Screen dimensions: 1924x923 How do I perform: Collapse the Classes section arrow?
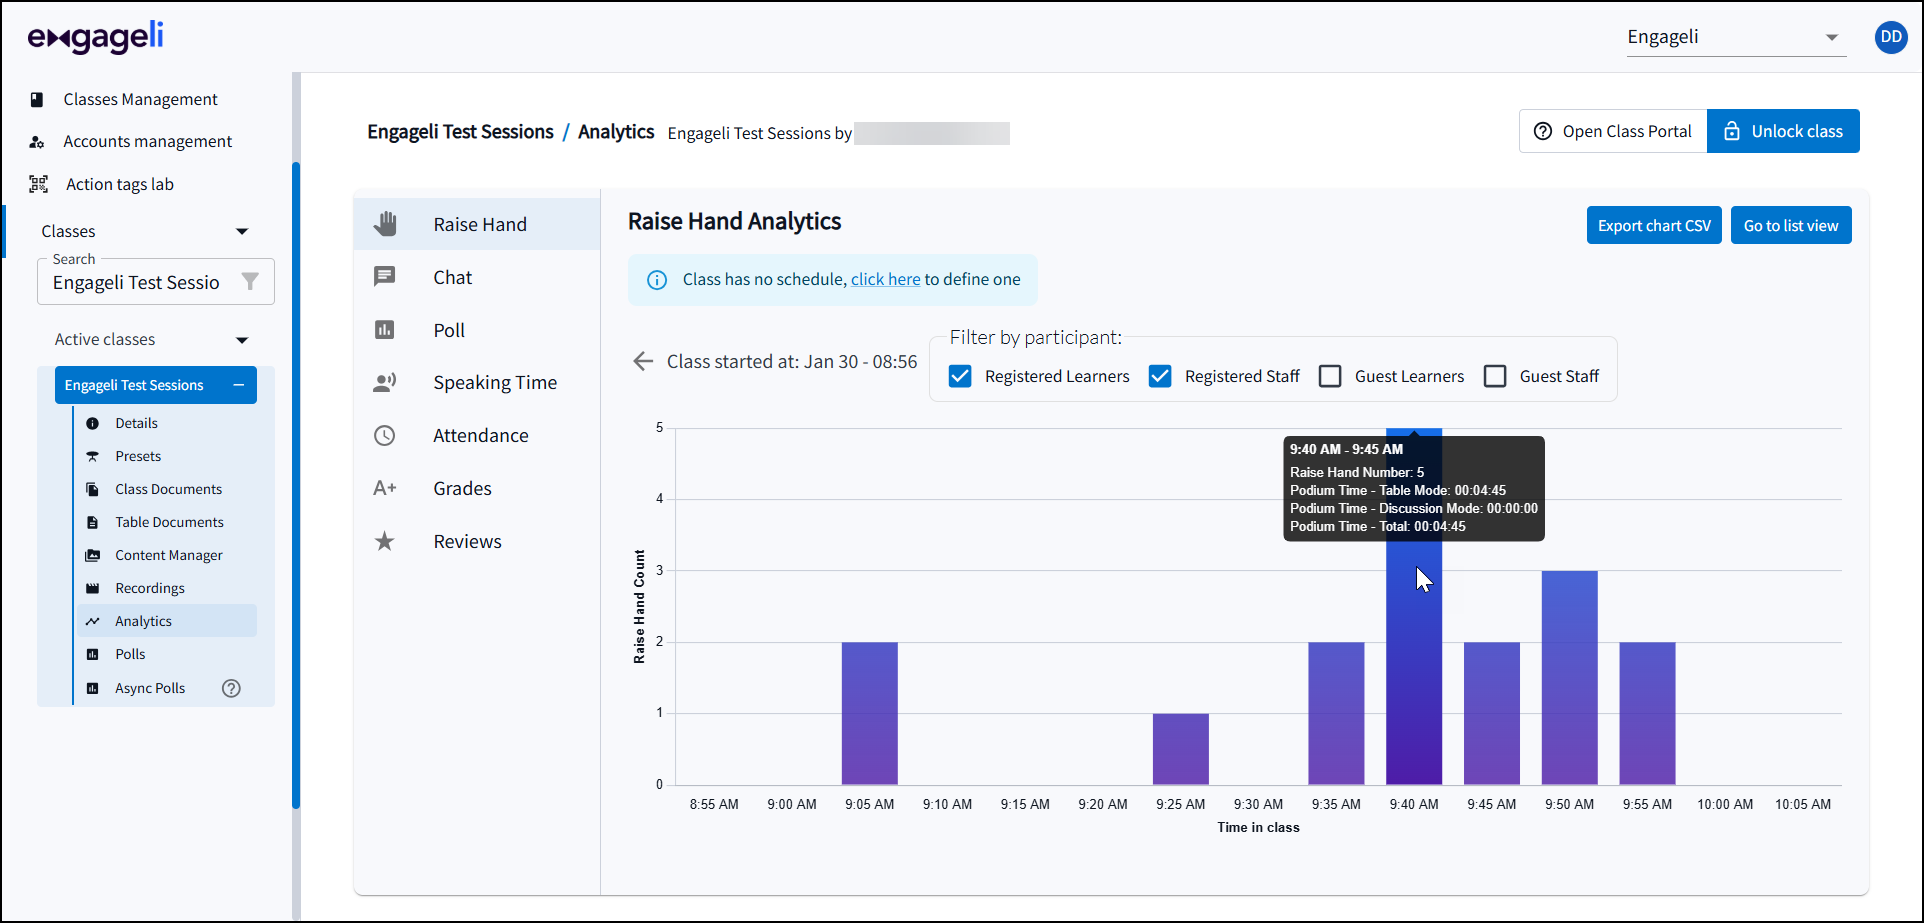tap(242, 231)
